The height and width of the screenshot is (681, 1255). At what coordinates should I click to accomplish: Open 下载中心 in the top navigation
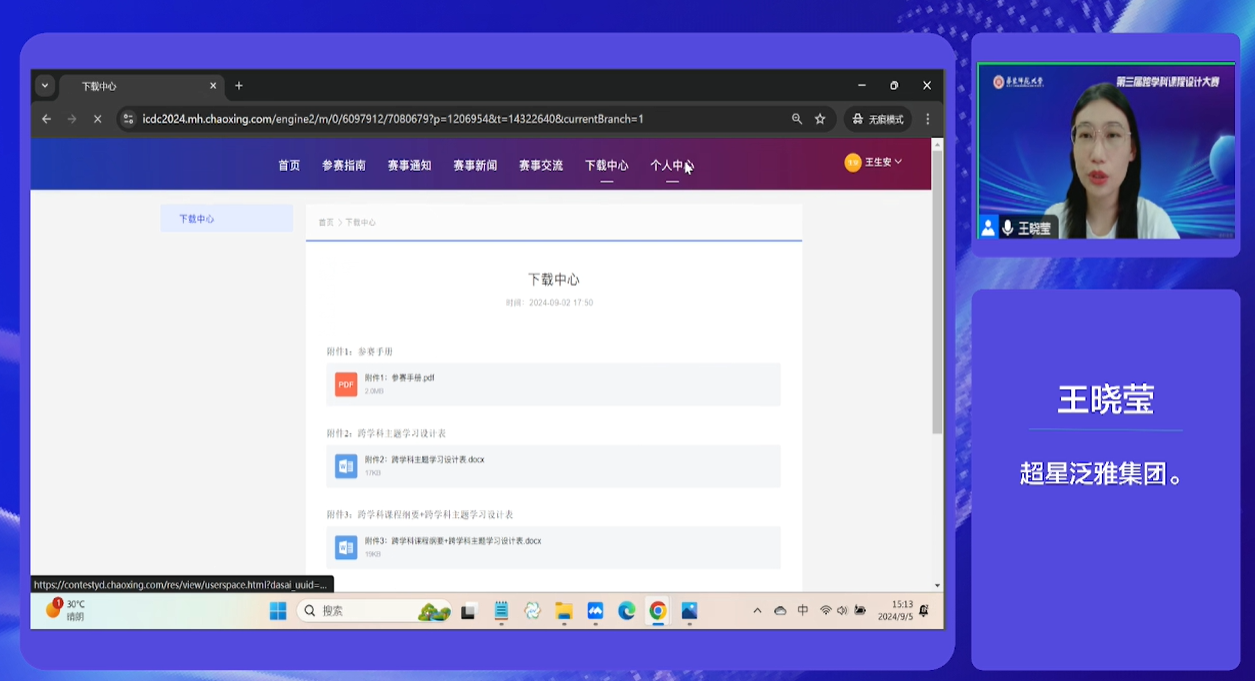[x=607, y=166]
